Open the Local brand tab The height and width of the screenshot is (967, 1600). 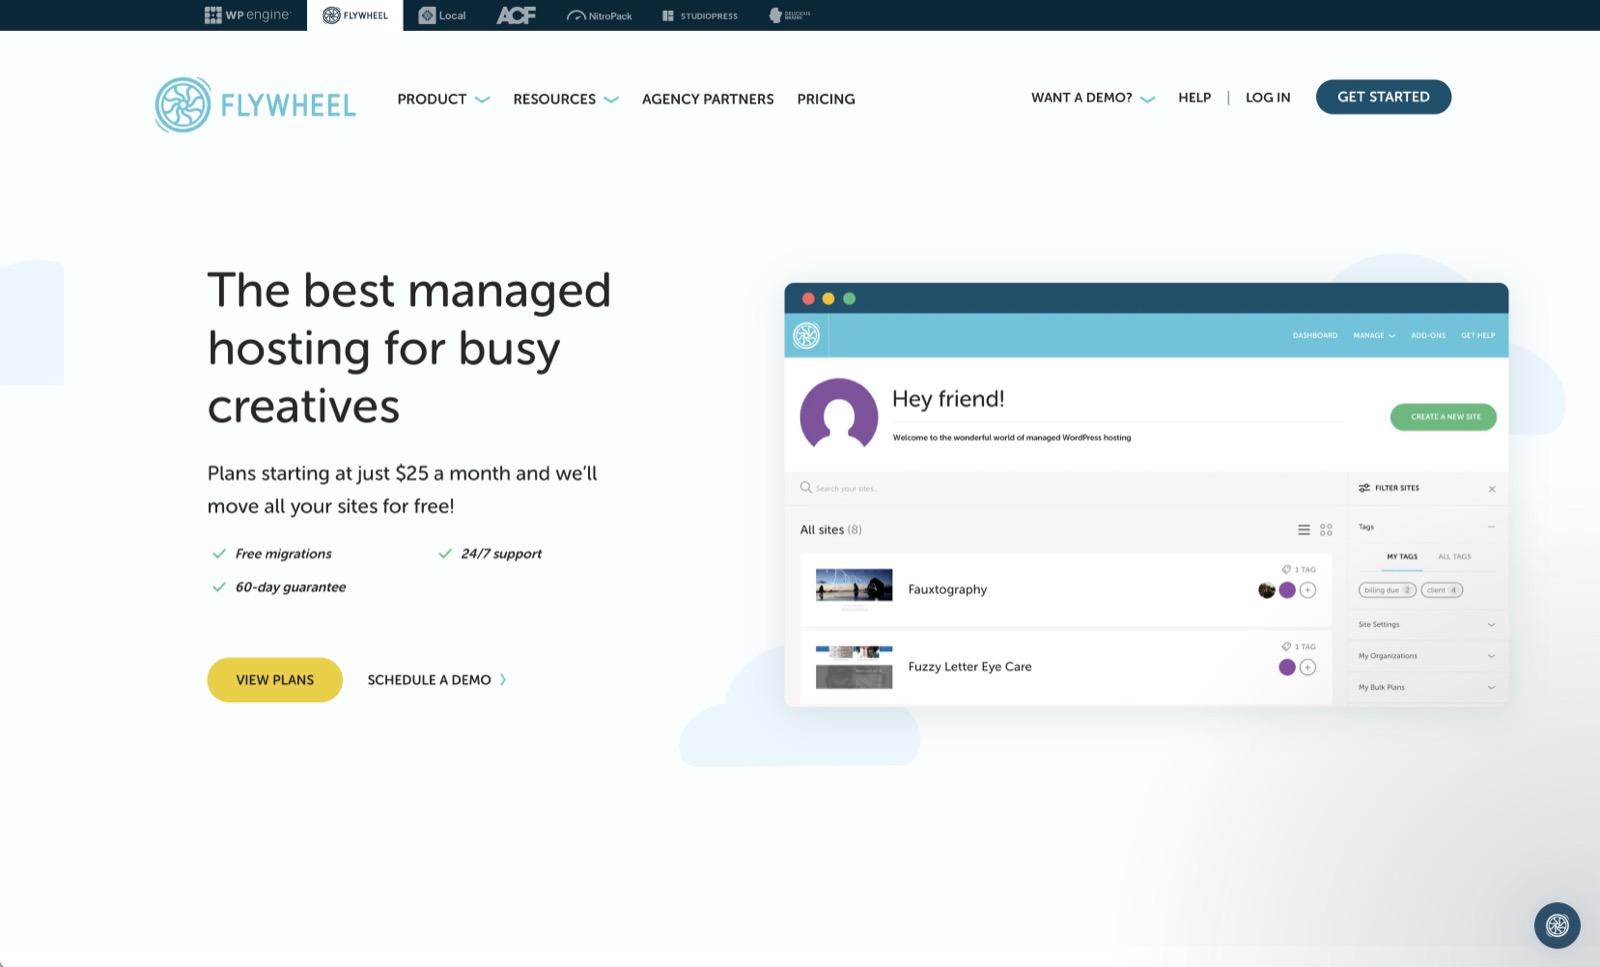[442, 15]
